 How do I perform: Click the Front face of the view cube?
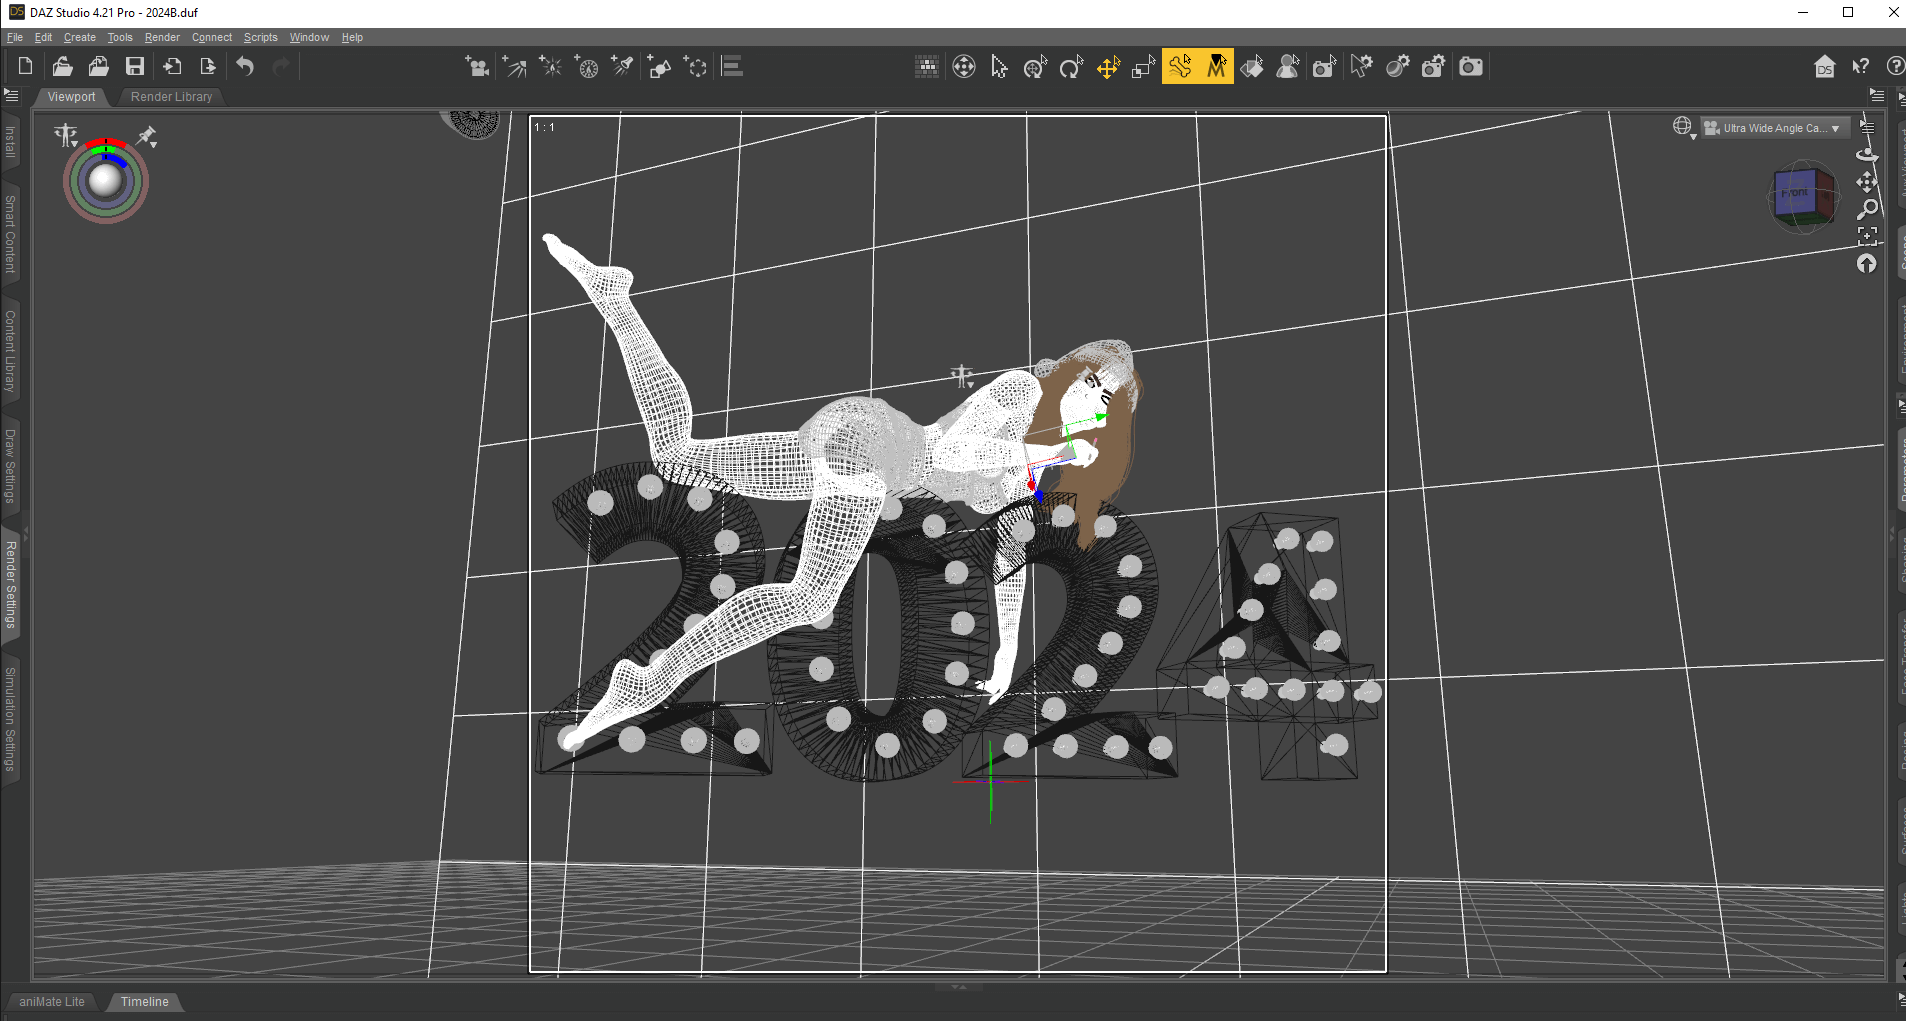tap(1794, 193)
